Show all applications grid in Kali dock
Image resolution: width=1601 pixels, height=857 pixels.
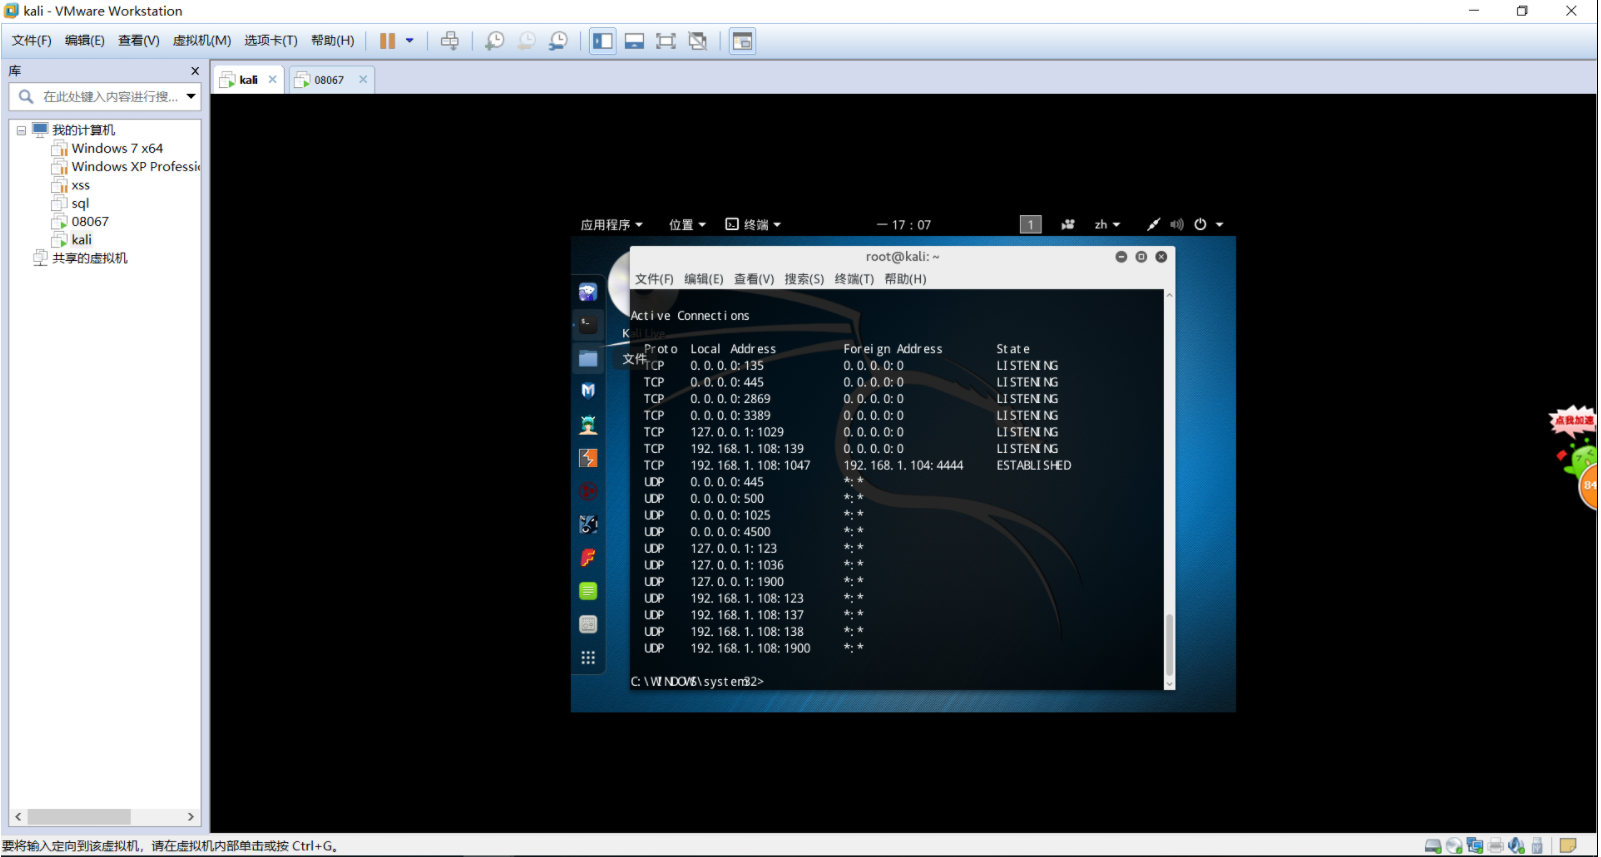pyautogui.click(x=588, y=658)
